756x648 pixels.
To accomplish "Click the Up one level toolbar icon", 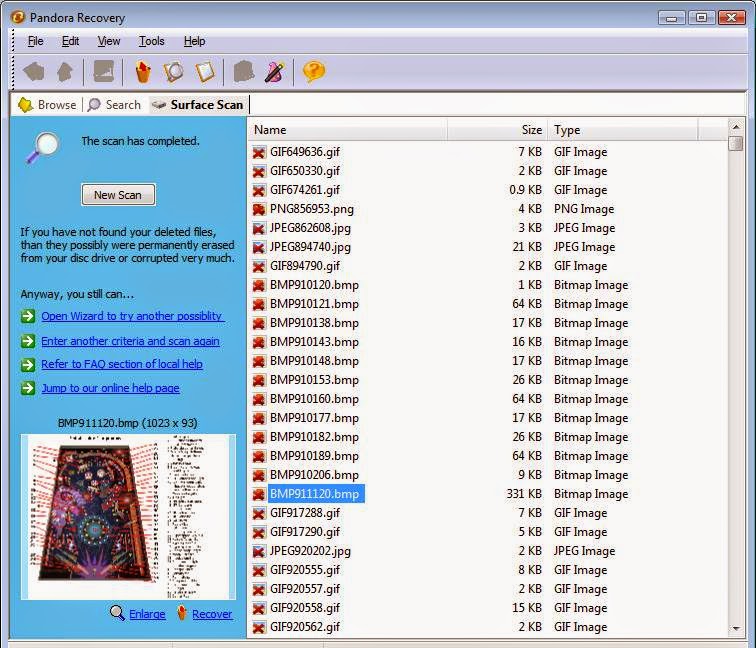I will coord(65,72).
